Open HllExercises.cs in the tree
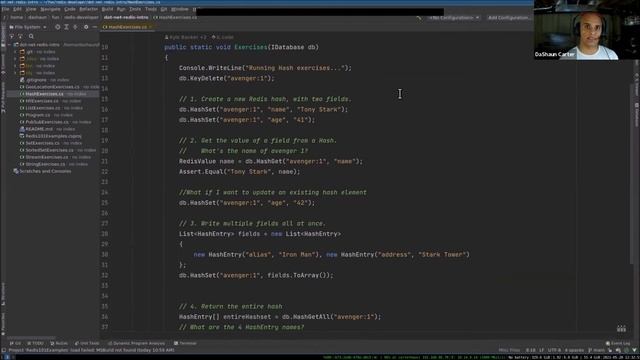Image resolution: width=640 pixels, height=360 pixels. pyautogui.click(x=42, y=101)
